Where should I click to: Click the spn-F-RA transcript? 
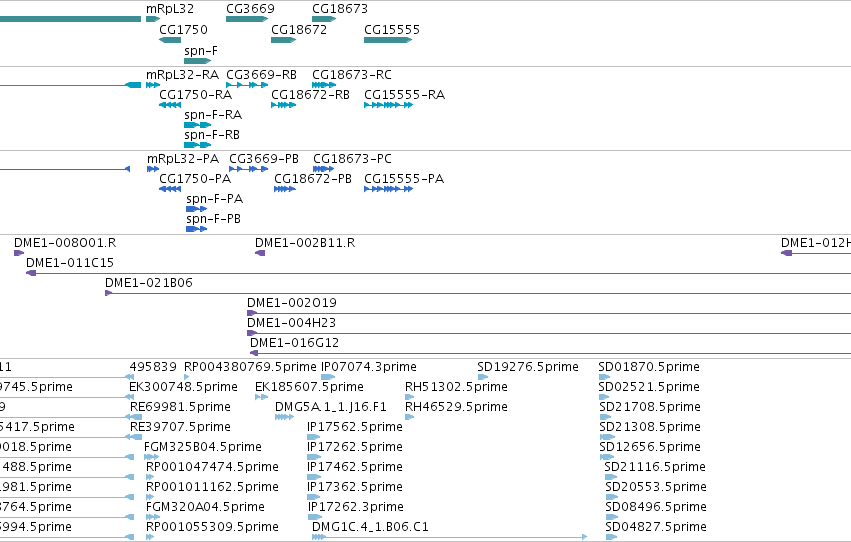[x=198, y=125]
